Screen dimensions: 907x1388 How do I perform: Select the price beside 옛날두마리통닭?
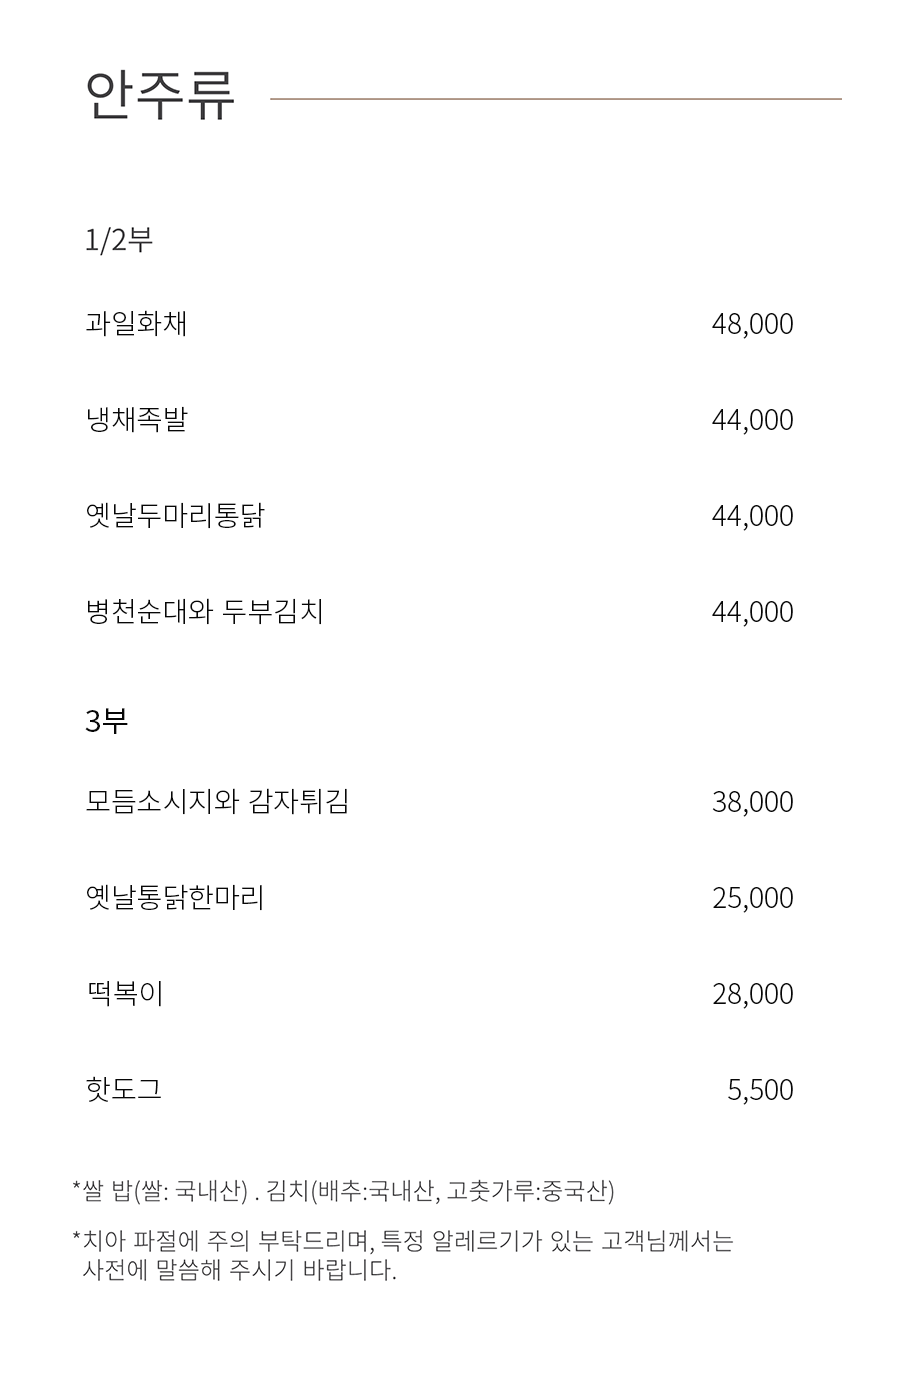click(x=753, y=516)
